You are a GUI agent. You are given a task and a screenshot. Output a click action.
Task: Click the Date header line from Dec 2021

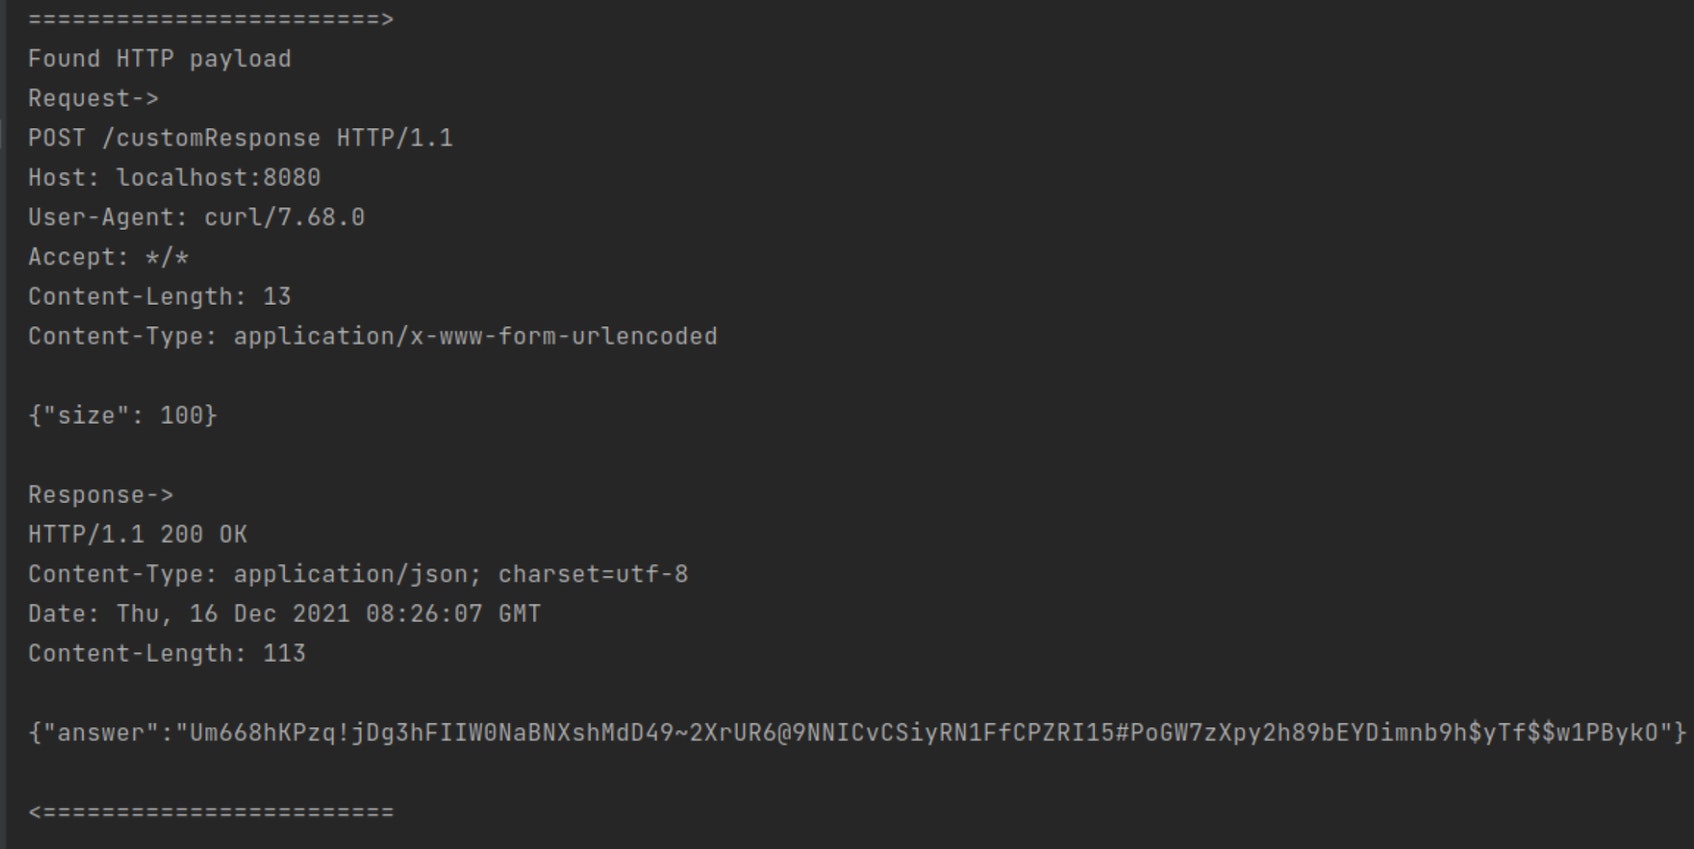tap(284, 614)
